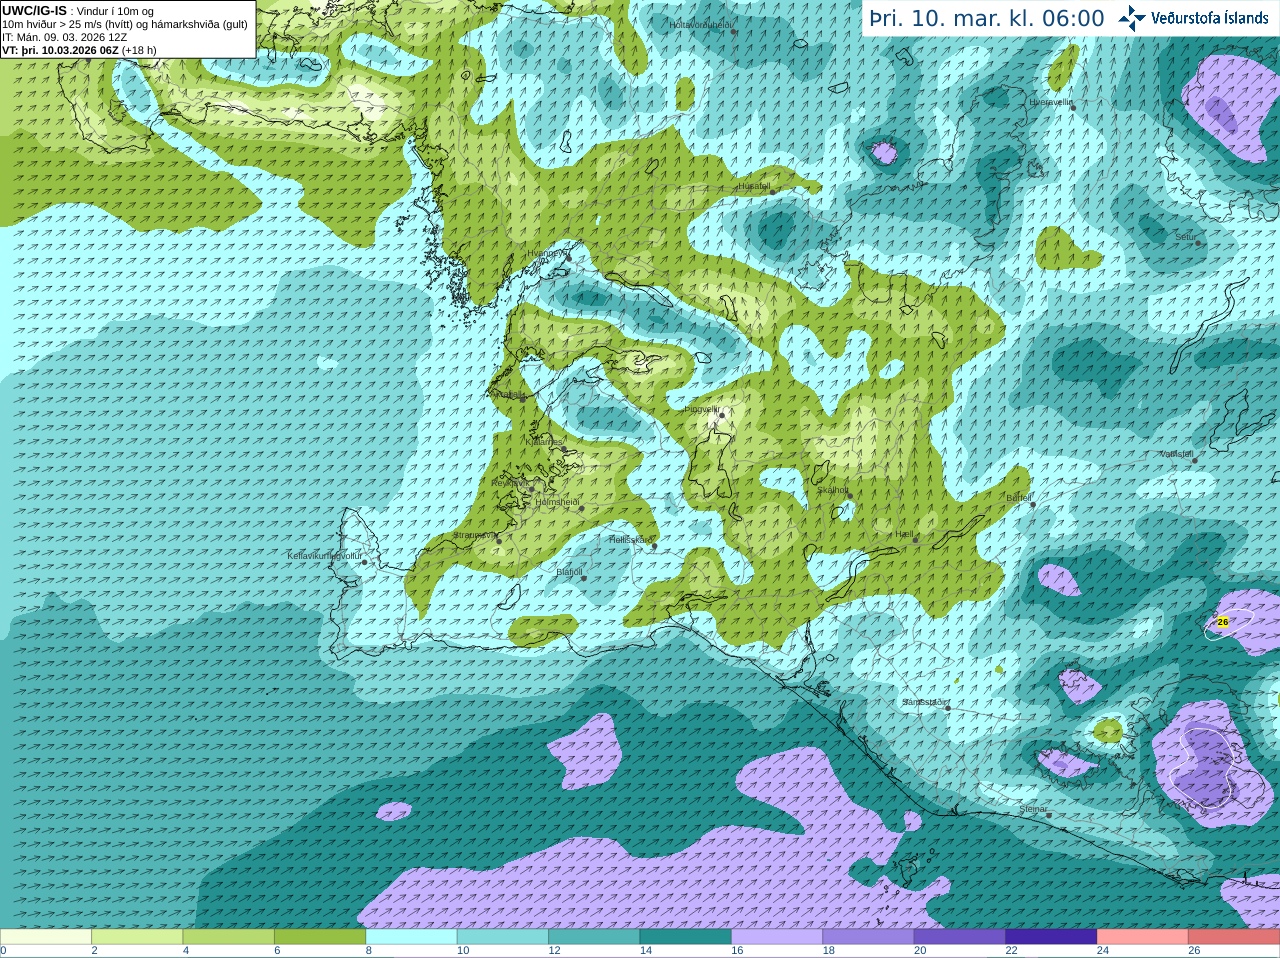Click the 14–16 m/s dark teal swatch
This screenshot has height=958, width=1280.
(685, 937)
